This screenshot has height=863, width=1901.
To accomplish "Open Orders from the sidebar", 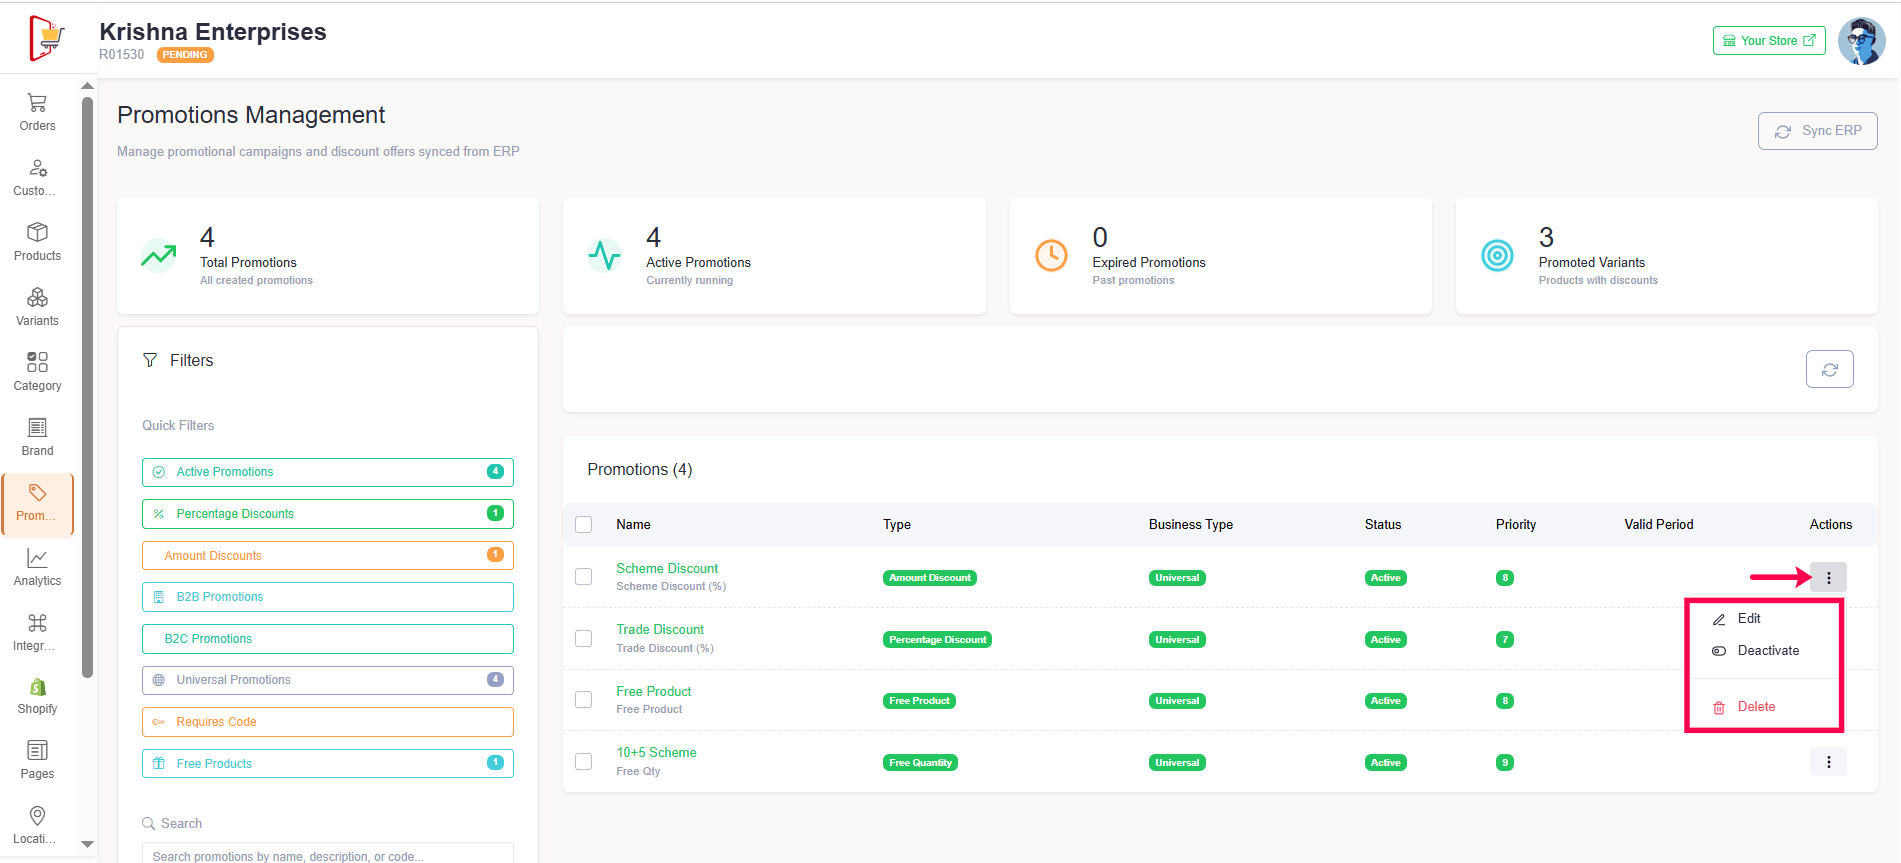I will [37, 112].
